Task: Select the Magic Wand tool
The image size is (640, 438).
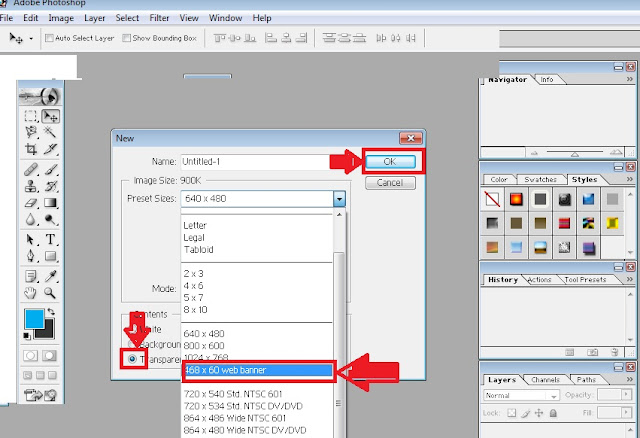Action: (50, 132)
